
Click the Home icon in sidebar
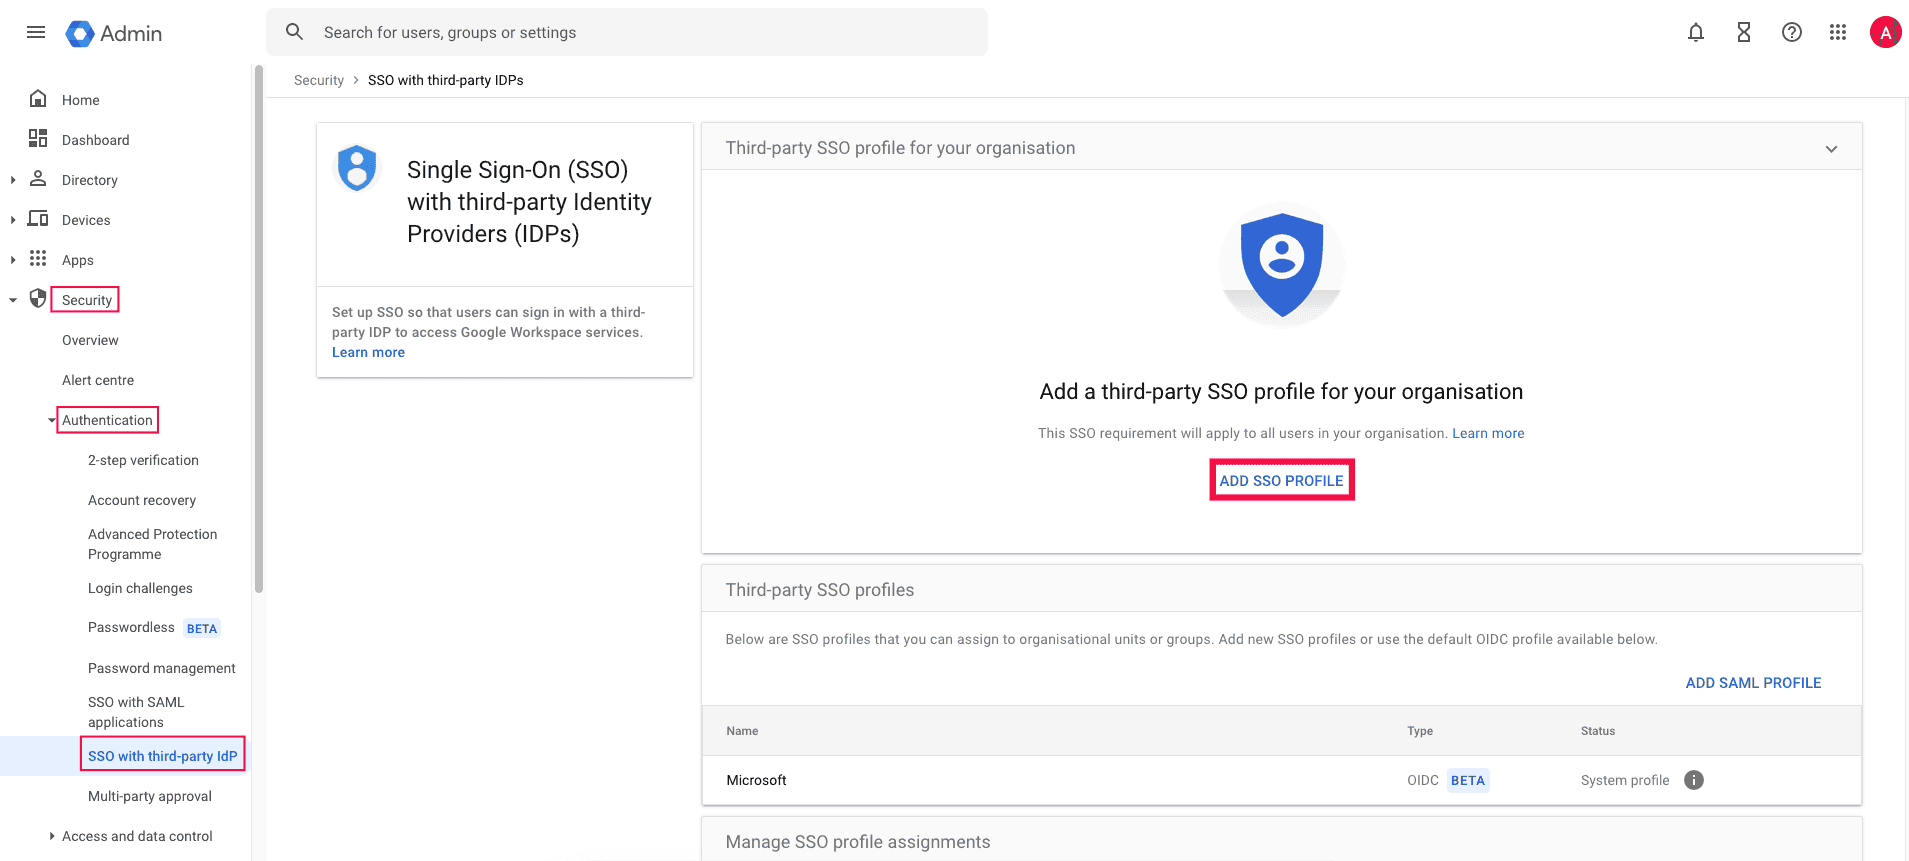pyautogui.click(x=38, y=99)
